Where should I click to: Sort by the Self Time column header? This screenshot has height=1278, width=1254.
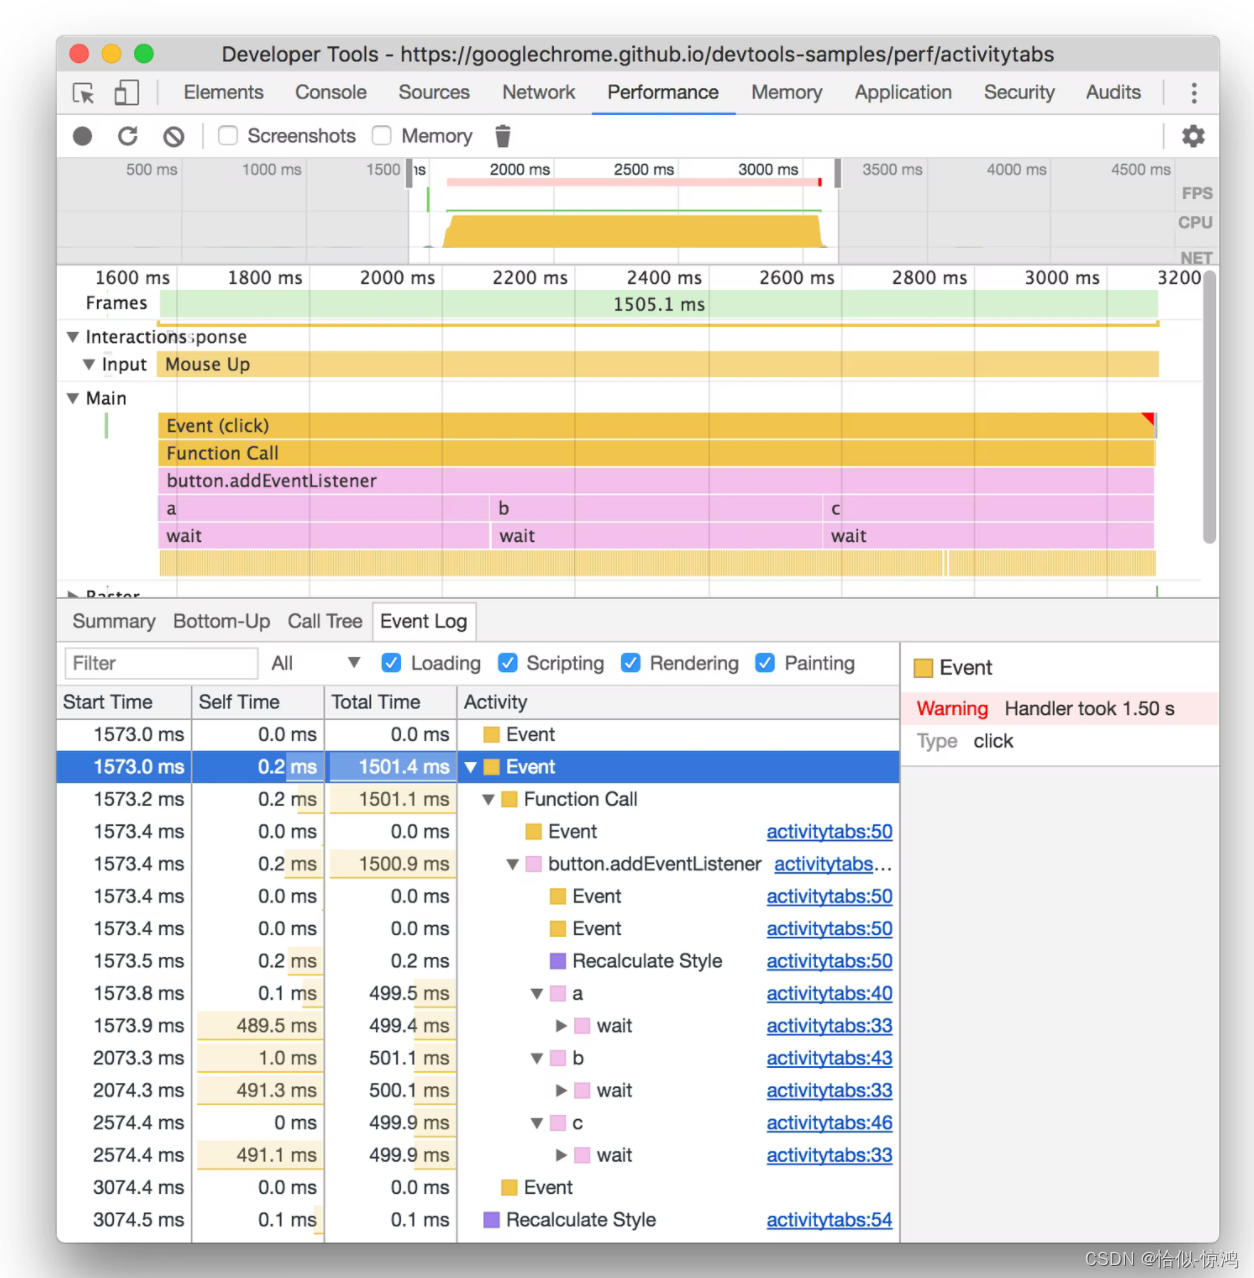(x=258, y=702)
